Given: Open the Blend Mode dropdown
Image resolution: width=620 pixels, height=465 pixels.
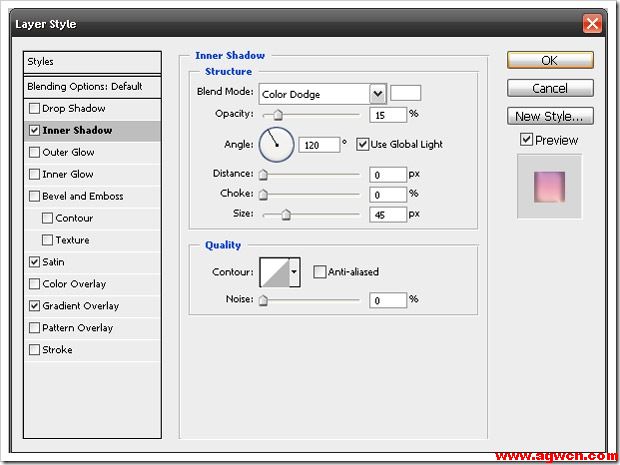Looking at the screenshot, I should click(377, 94).
